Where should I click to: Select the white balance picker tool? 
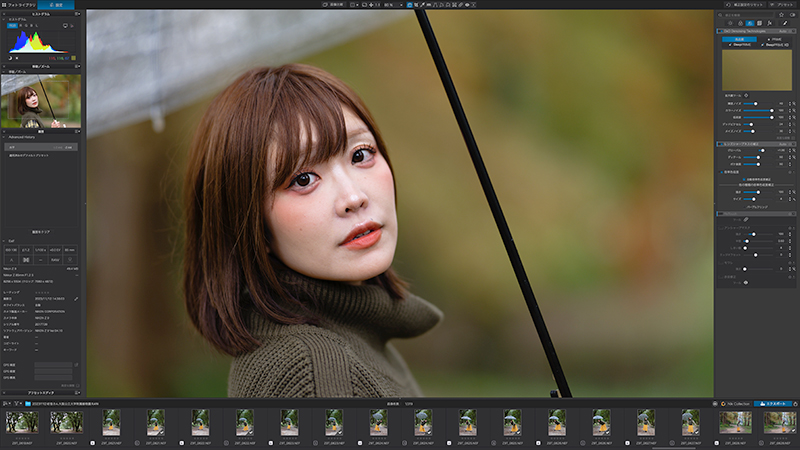[422, 5]
